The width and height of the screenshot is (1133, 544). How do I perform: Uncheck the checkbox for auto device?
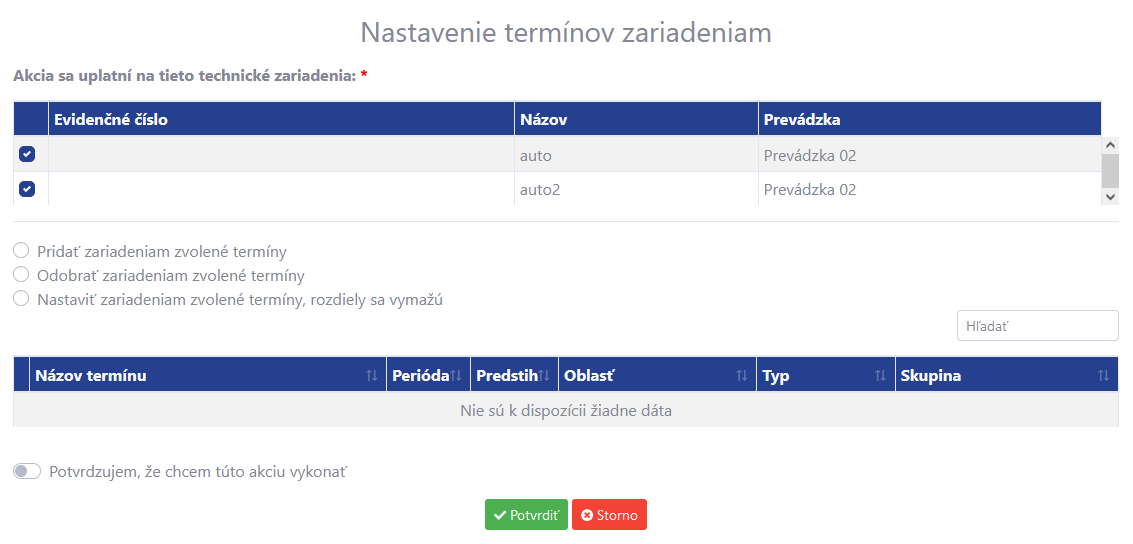pyautogui.click(x=27, y=154)
